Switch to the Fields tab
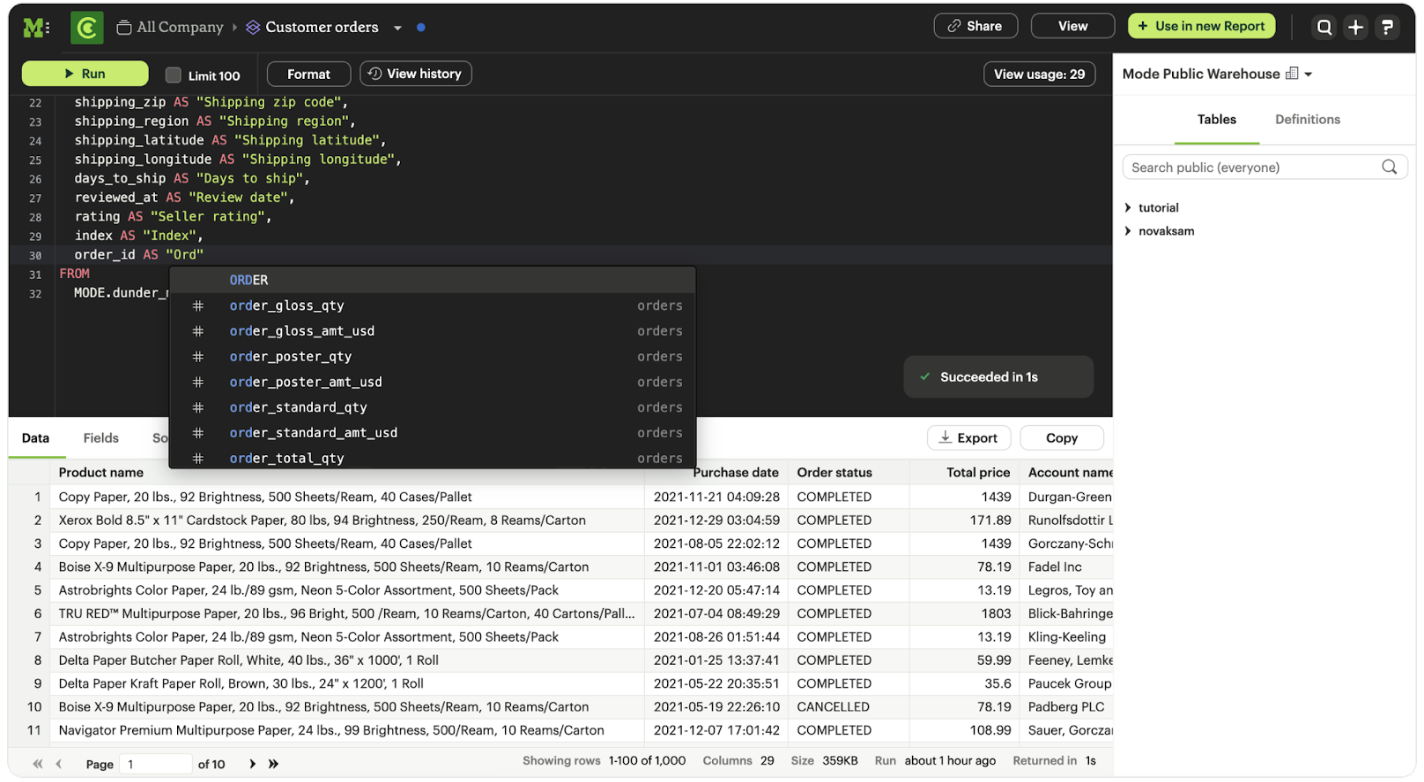The image size is (1424, 782). click(x=101, y=438)
